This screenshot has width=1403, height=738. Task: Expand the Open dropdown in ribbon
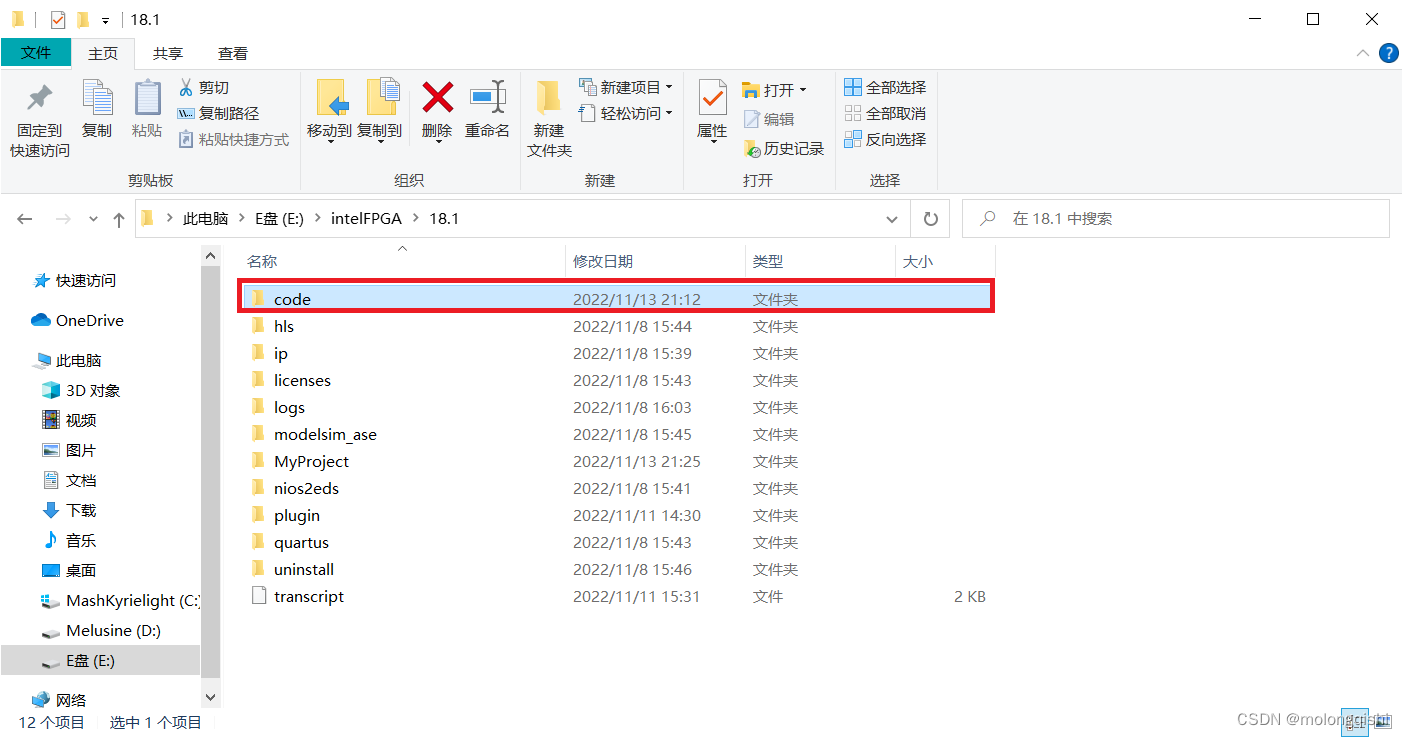tap(775, 90)
